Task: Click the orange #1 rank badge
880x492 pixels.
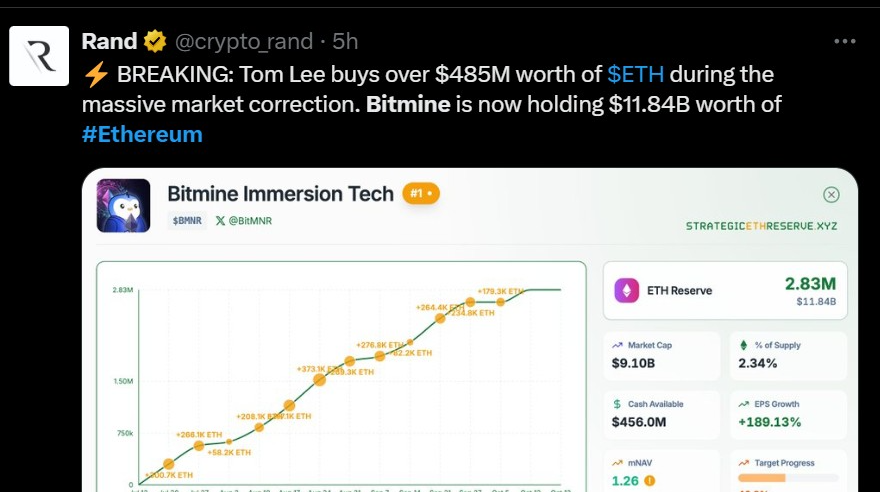Action: click(421, 194)
